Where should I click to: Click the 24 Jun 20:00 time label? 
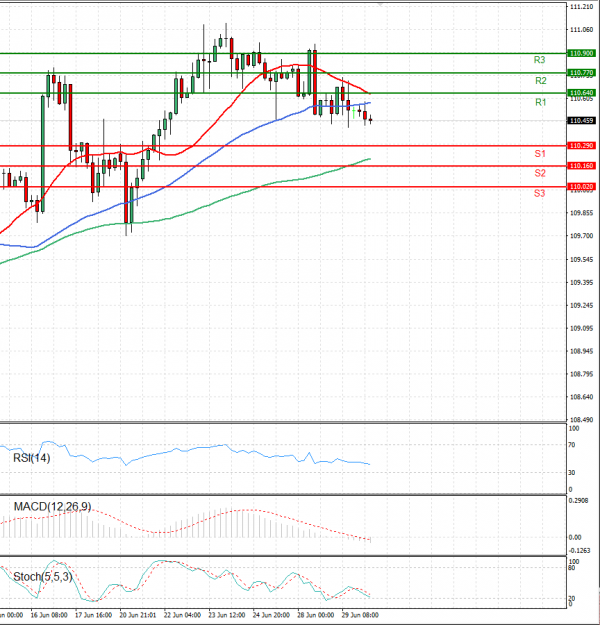(x=271, y=615)
